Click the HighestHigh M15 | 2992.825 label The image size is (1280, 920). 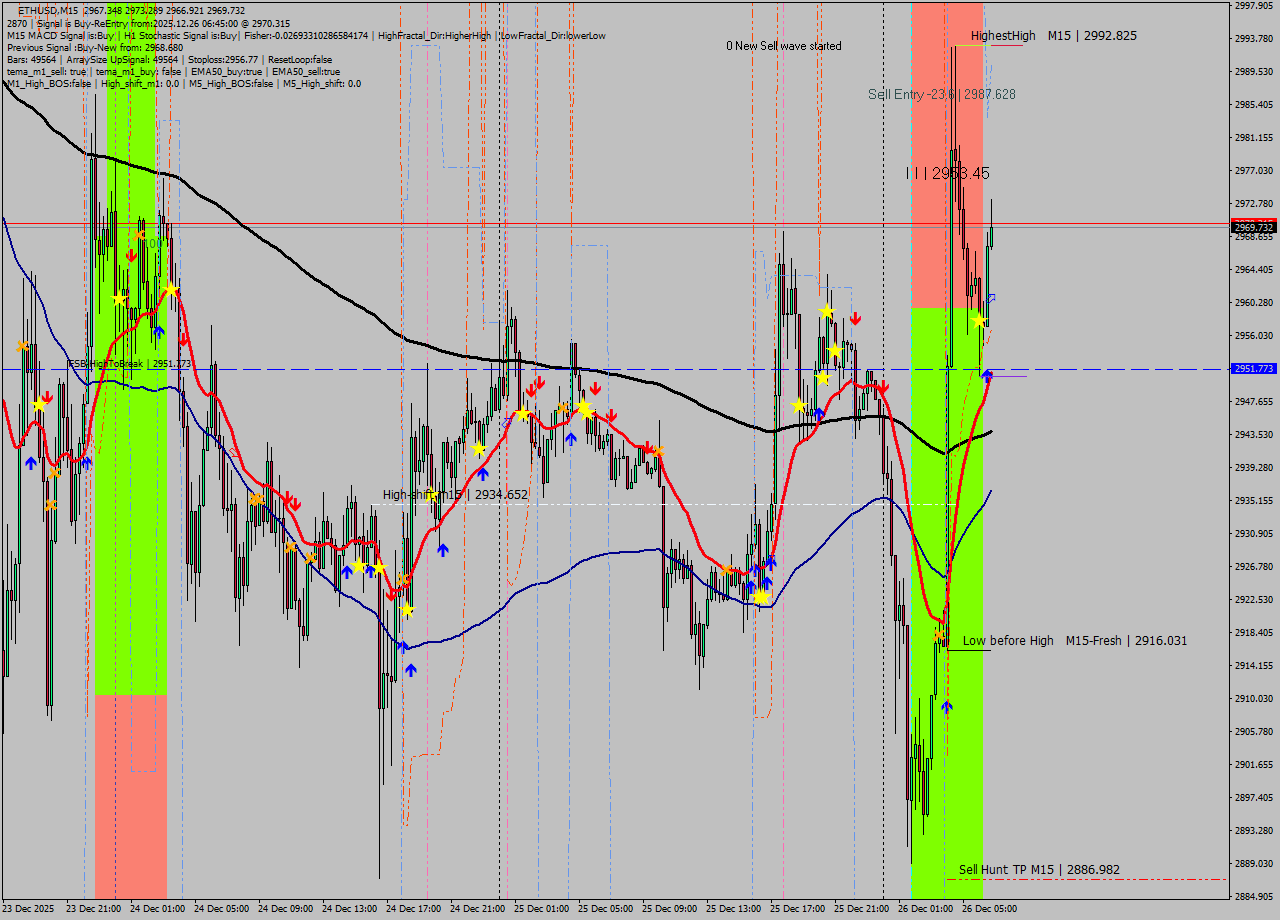(x=1053, y=35)
